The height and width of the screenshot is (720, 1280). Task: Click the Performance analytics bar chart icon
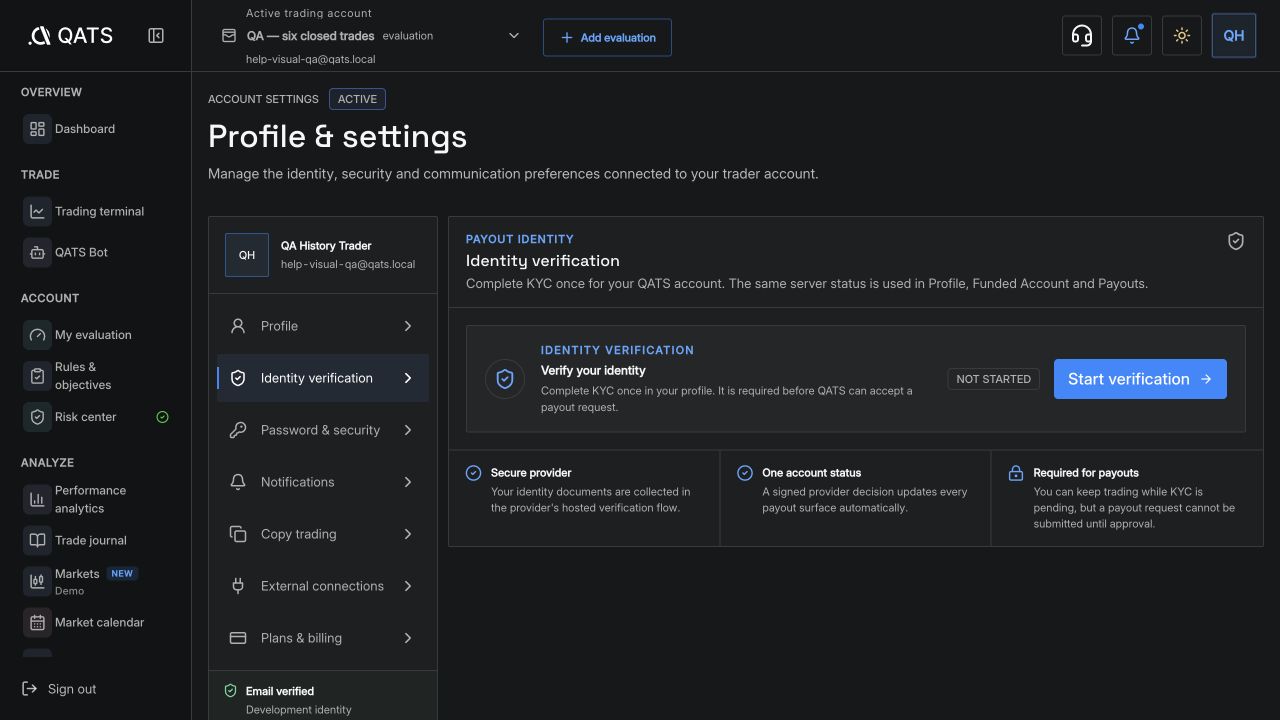(37, 499)
